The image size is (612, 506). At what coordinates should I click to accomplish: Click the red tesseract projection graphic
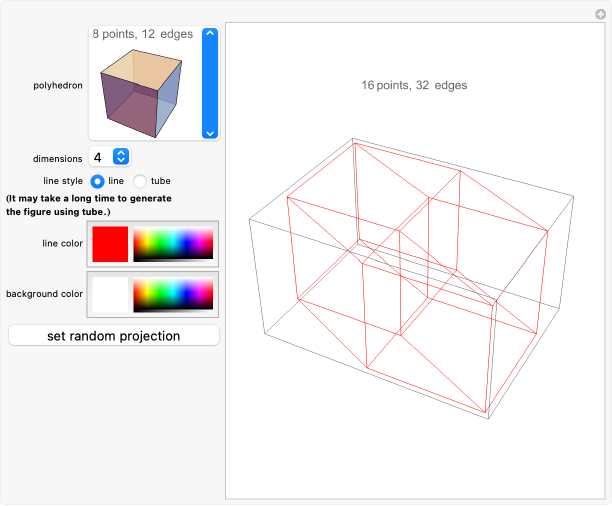[411, 278]
